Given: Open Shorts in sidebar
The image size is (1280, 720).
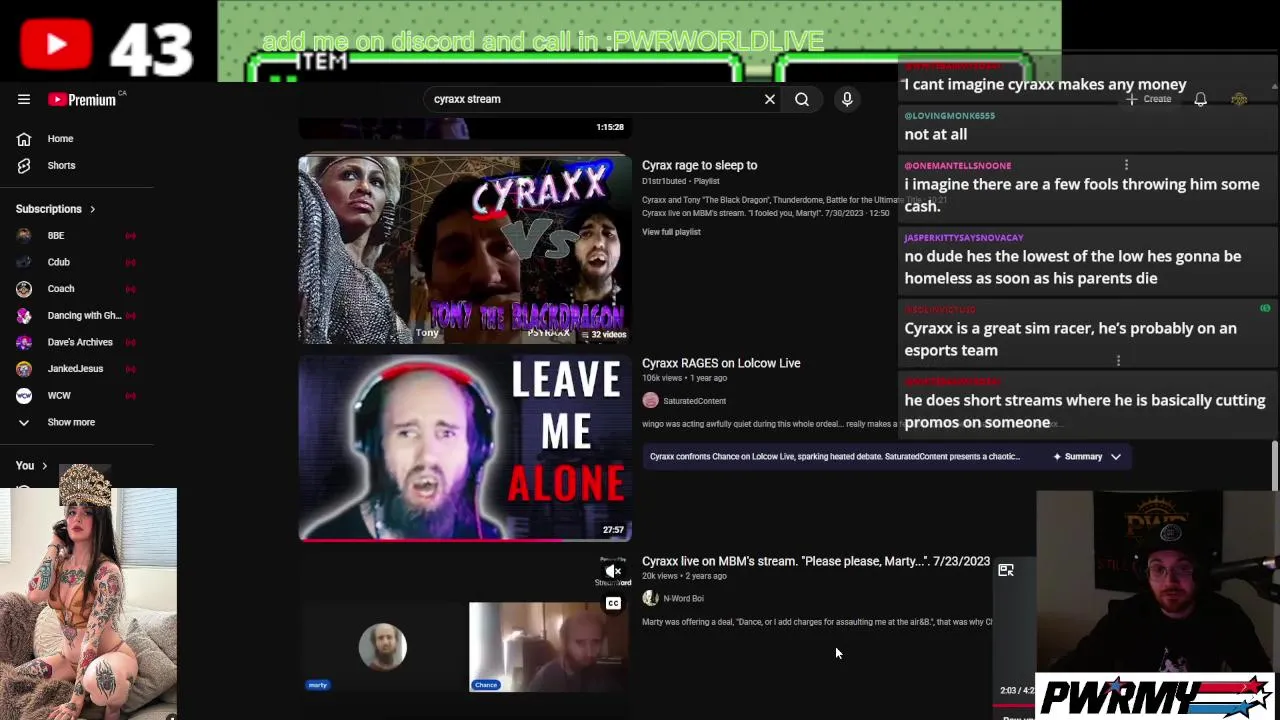Looking at the screenshot, I should pos(61,165).
